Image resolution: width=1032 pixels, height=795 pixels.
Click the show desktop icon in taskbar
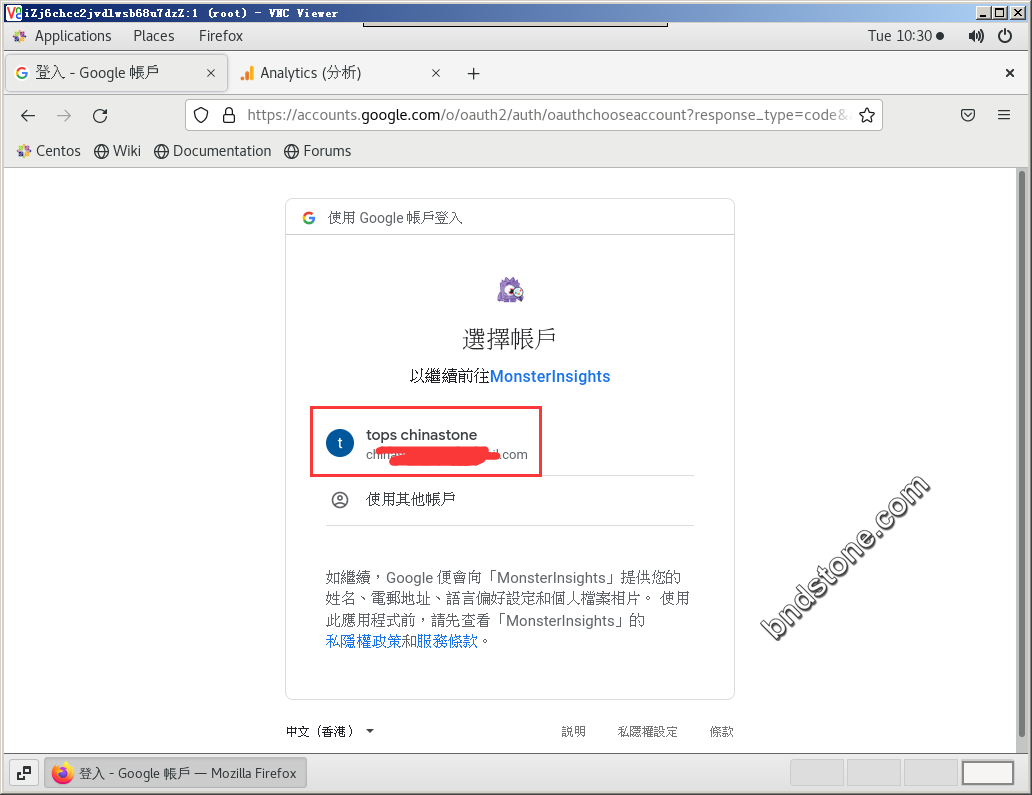pyautogui.click(x=24, y=773)
